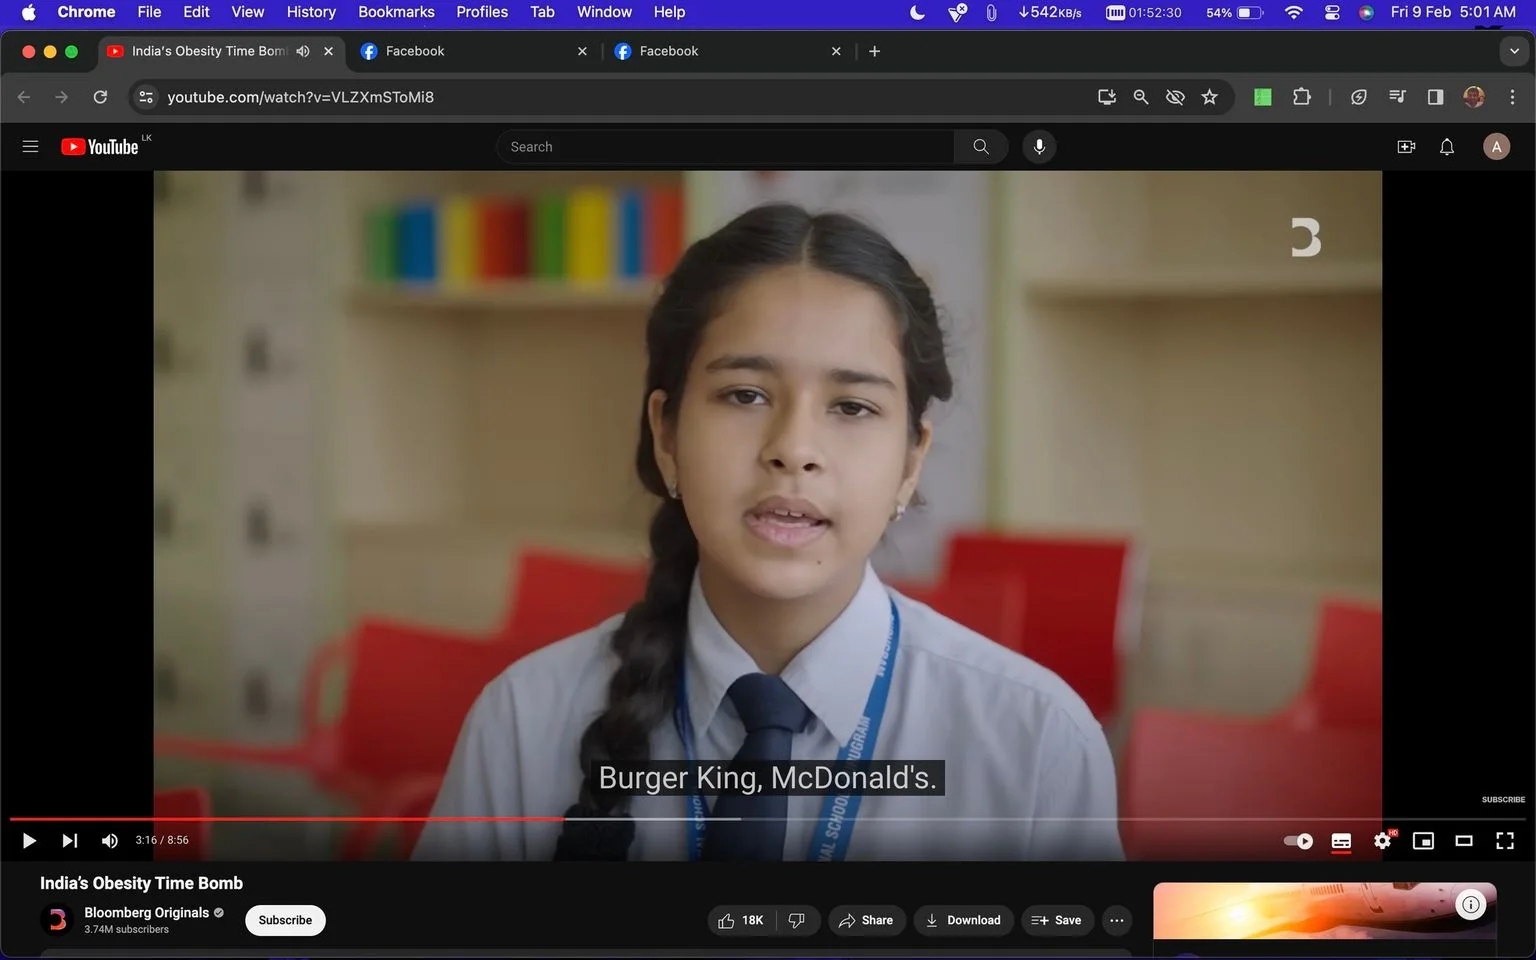The height and width of the screenshot is (960, 1536).
Task: Mute the video player volume
Action: click(110, 841)
